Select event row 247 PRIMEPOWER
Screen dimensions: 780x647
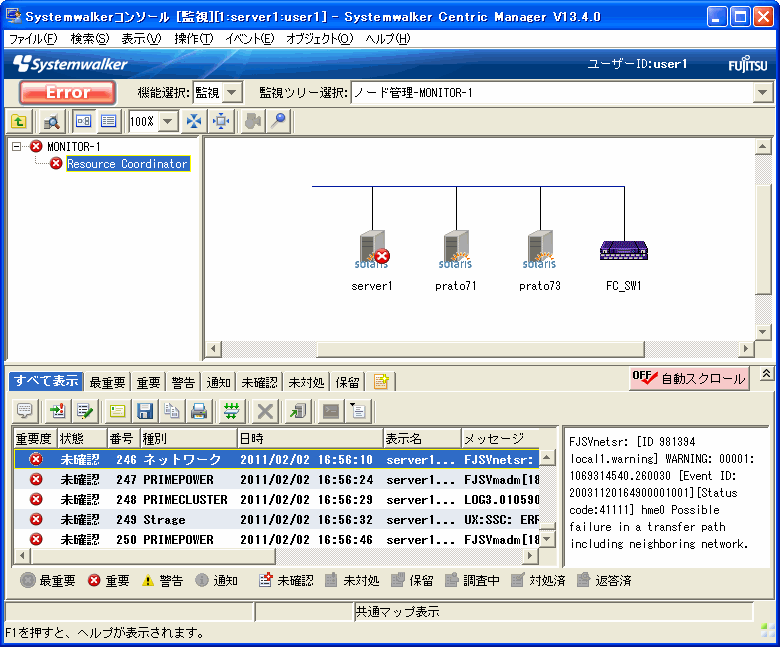(x=277, y=479)
